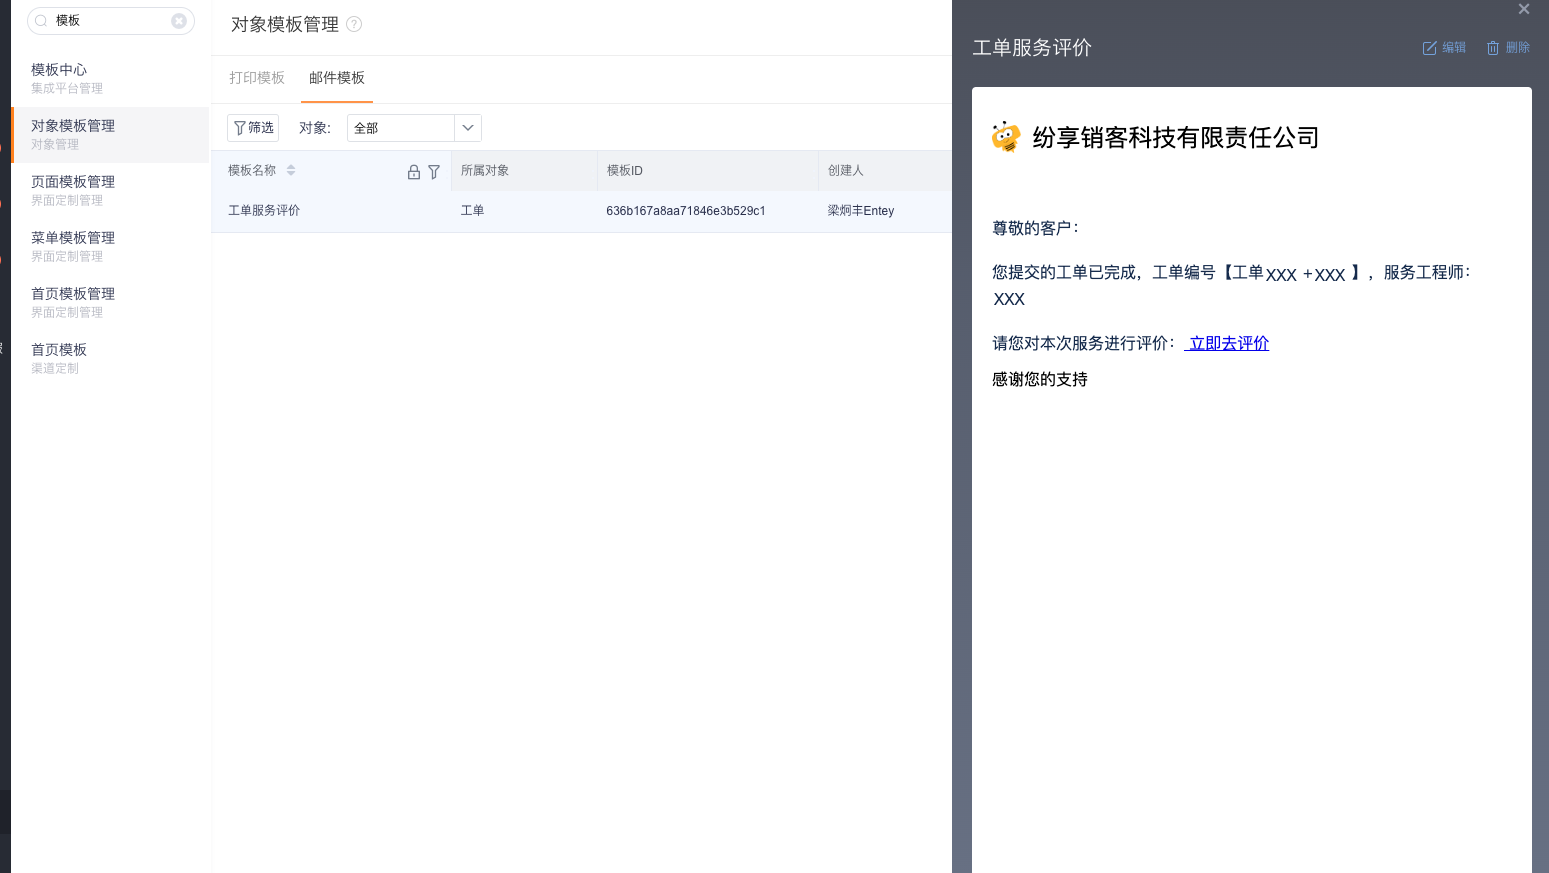Click template ID 636b167a8aa71846e3b529c1
Screen dimensions: 1549x873
686,211
